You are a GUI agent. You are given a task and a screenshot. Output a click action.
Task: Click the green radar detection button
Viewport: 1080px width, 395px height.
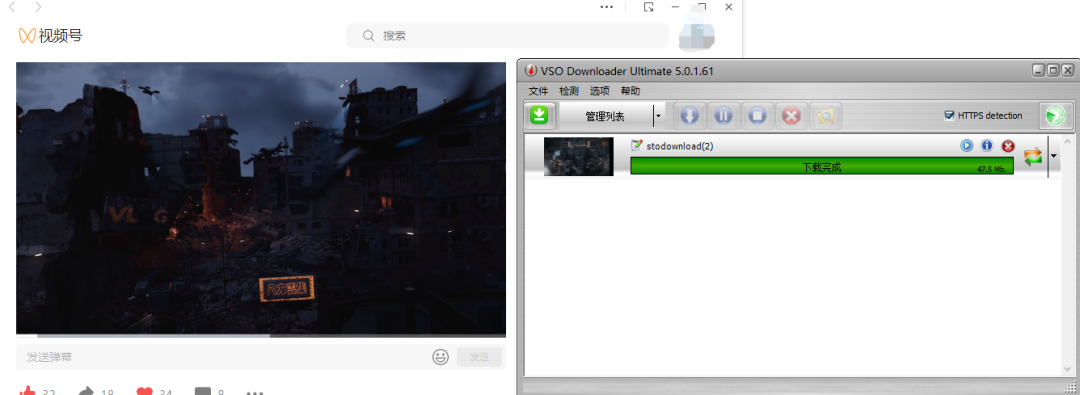pos(1056,116)
